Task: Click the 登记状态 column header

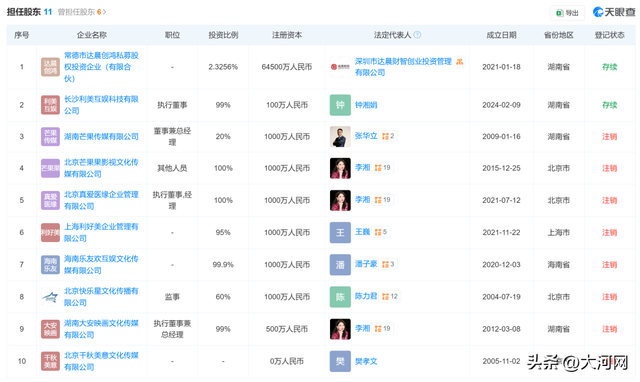Action: click(609, 35)
